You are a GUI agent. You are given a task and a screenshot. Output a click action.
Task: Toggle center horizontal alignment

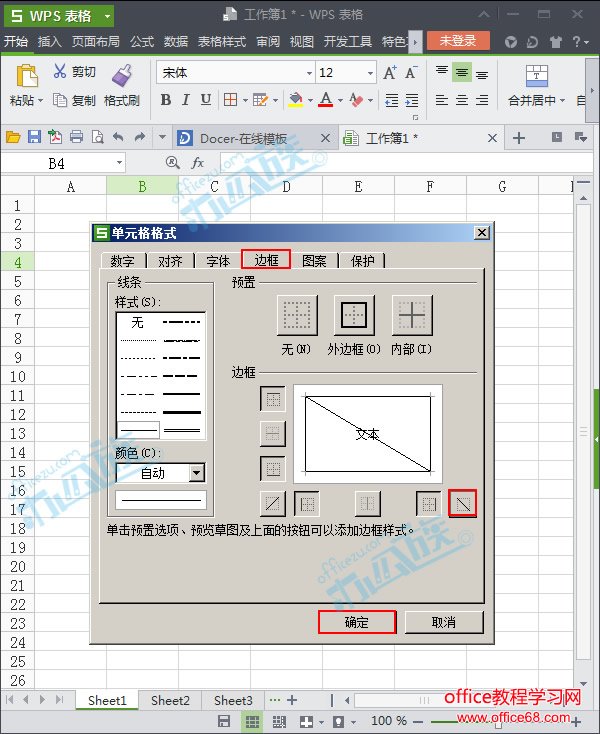[462, 100]
